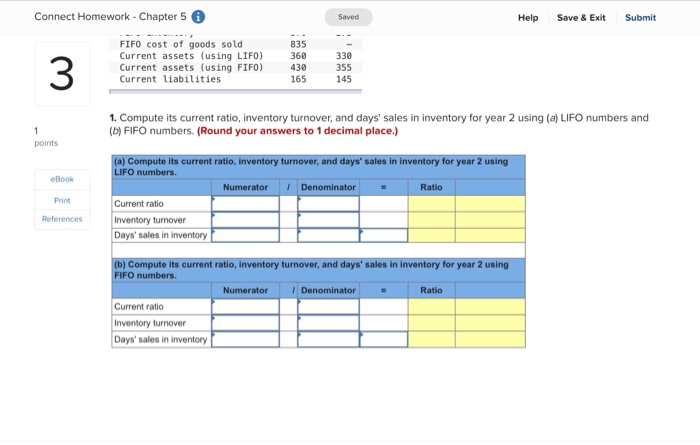Click the value 360 in data table
The image size is (700, 445).
298,56
